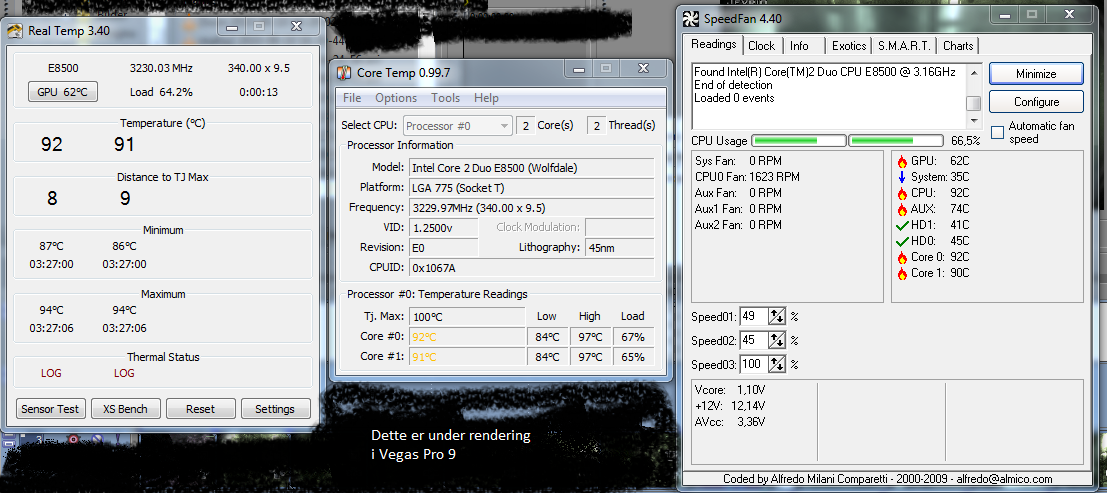Click the Core 0 flame icon
The width and height of the screenshot is (1107, 493).
pos(902,257)
